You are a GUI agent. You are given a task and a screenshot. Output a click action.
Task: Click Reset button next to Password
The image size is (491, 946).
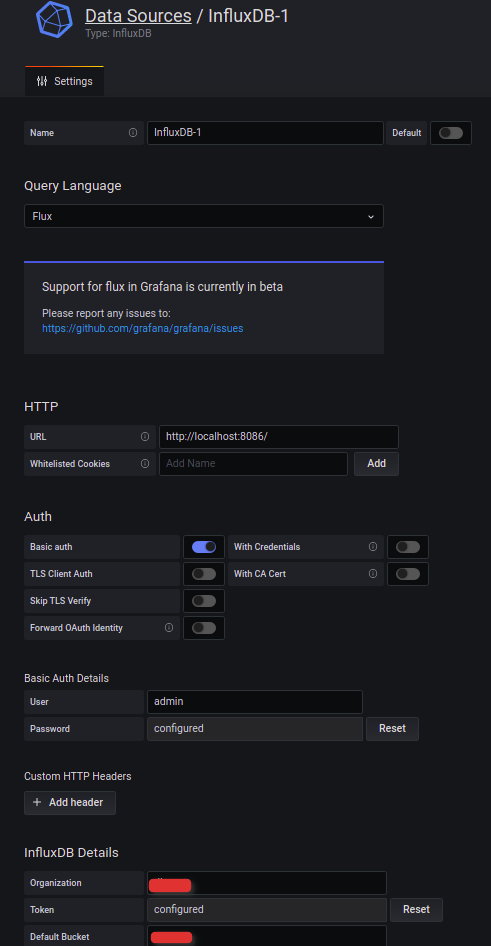point(392,729)
